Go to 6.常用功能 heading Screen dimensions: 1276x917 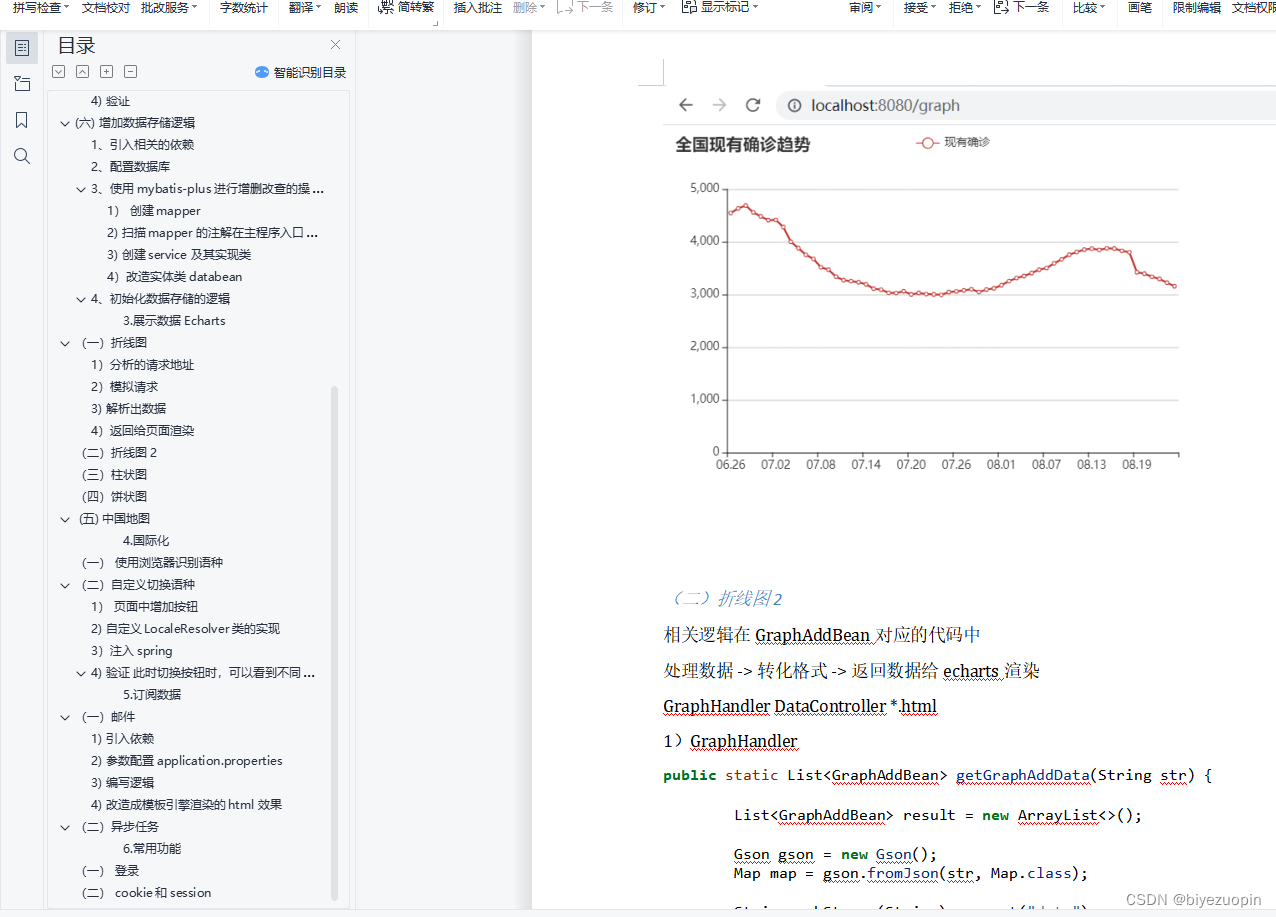pos(152,849)
